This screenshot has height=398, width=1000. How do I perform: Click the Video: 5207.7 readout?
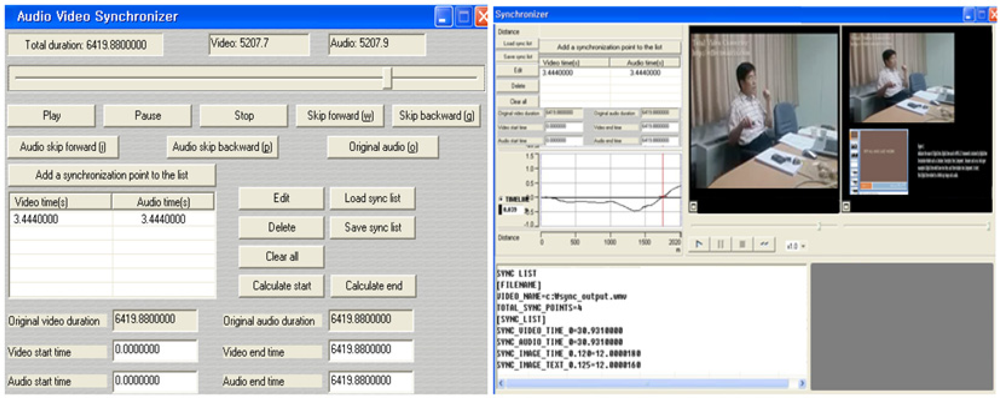(x=259, y=45)
